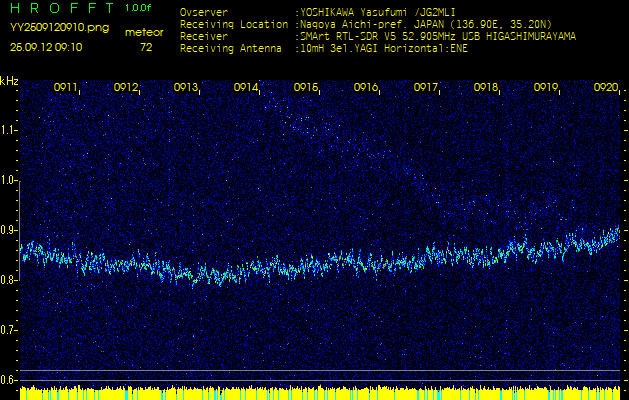Click the 0.7 kHz axis label
Viewport: 629px width, 400px height.
click(10, 330)
